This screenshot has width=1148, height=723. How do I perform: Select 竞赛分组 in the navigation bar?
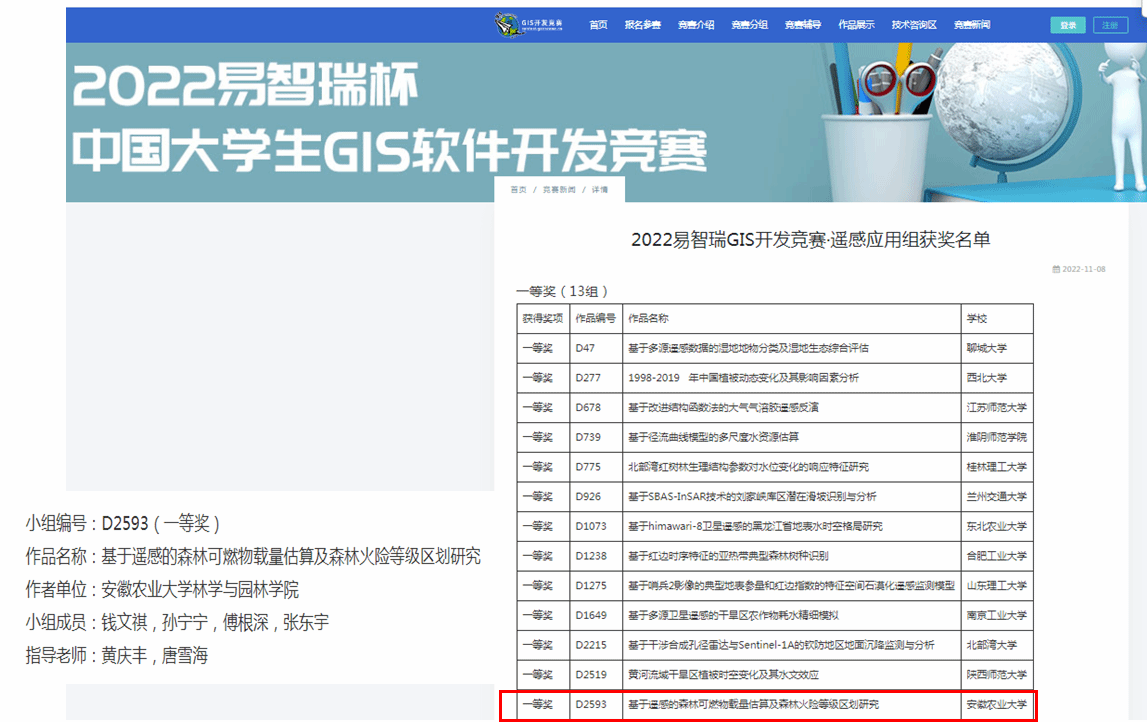click(749, 25)
